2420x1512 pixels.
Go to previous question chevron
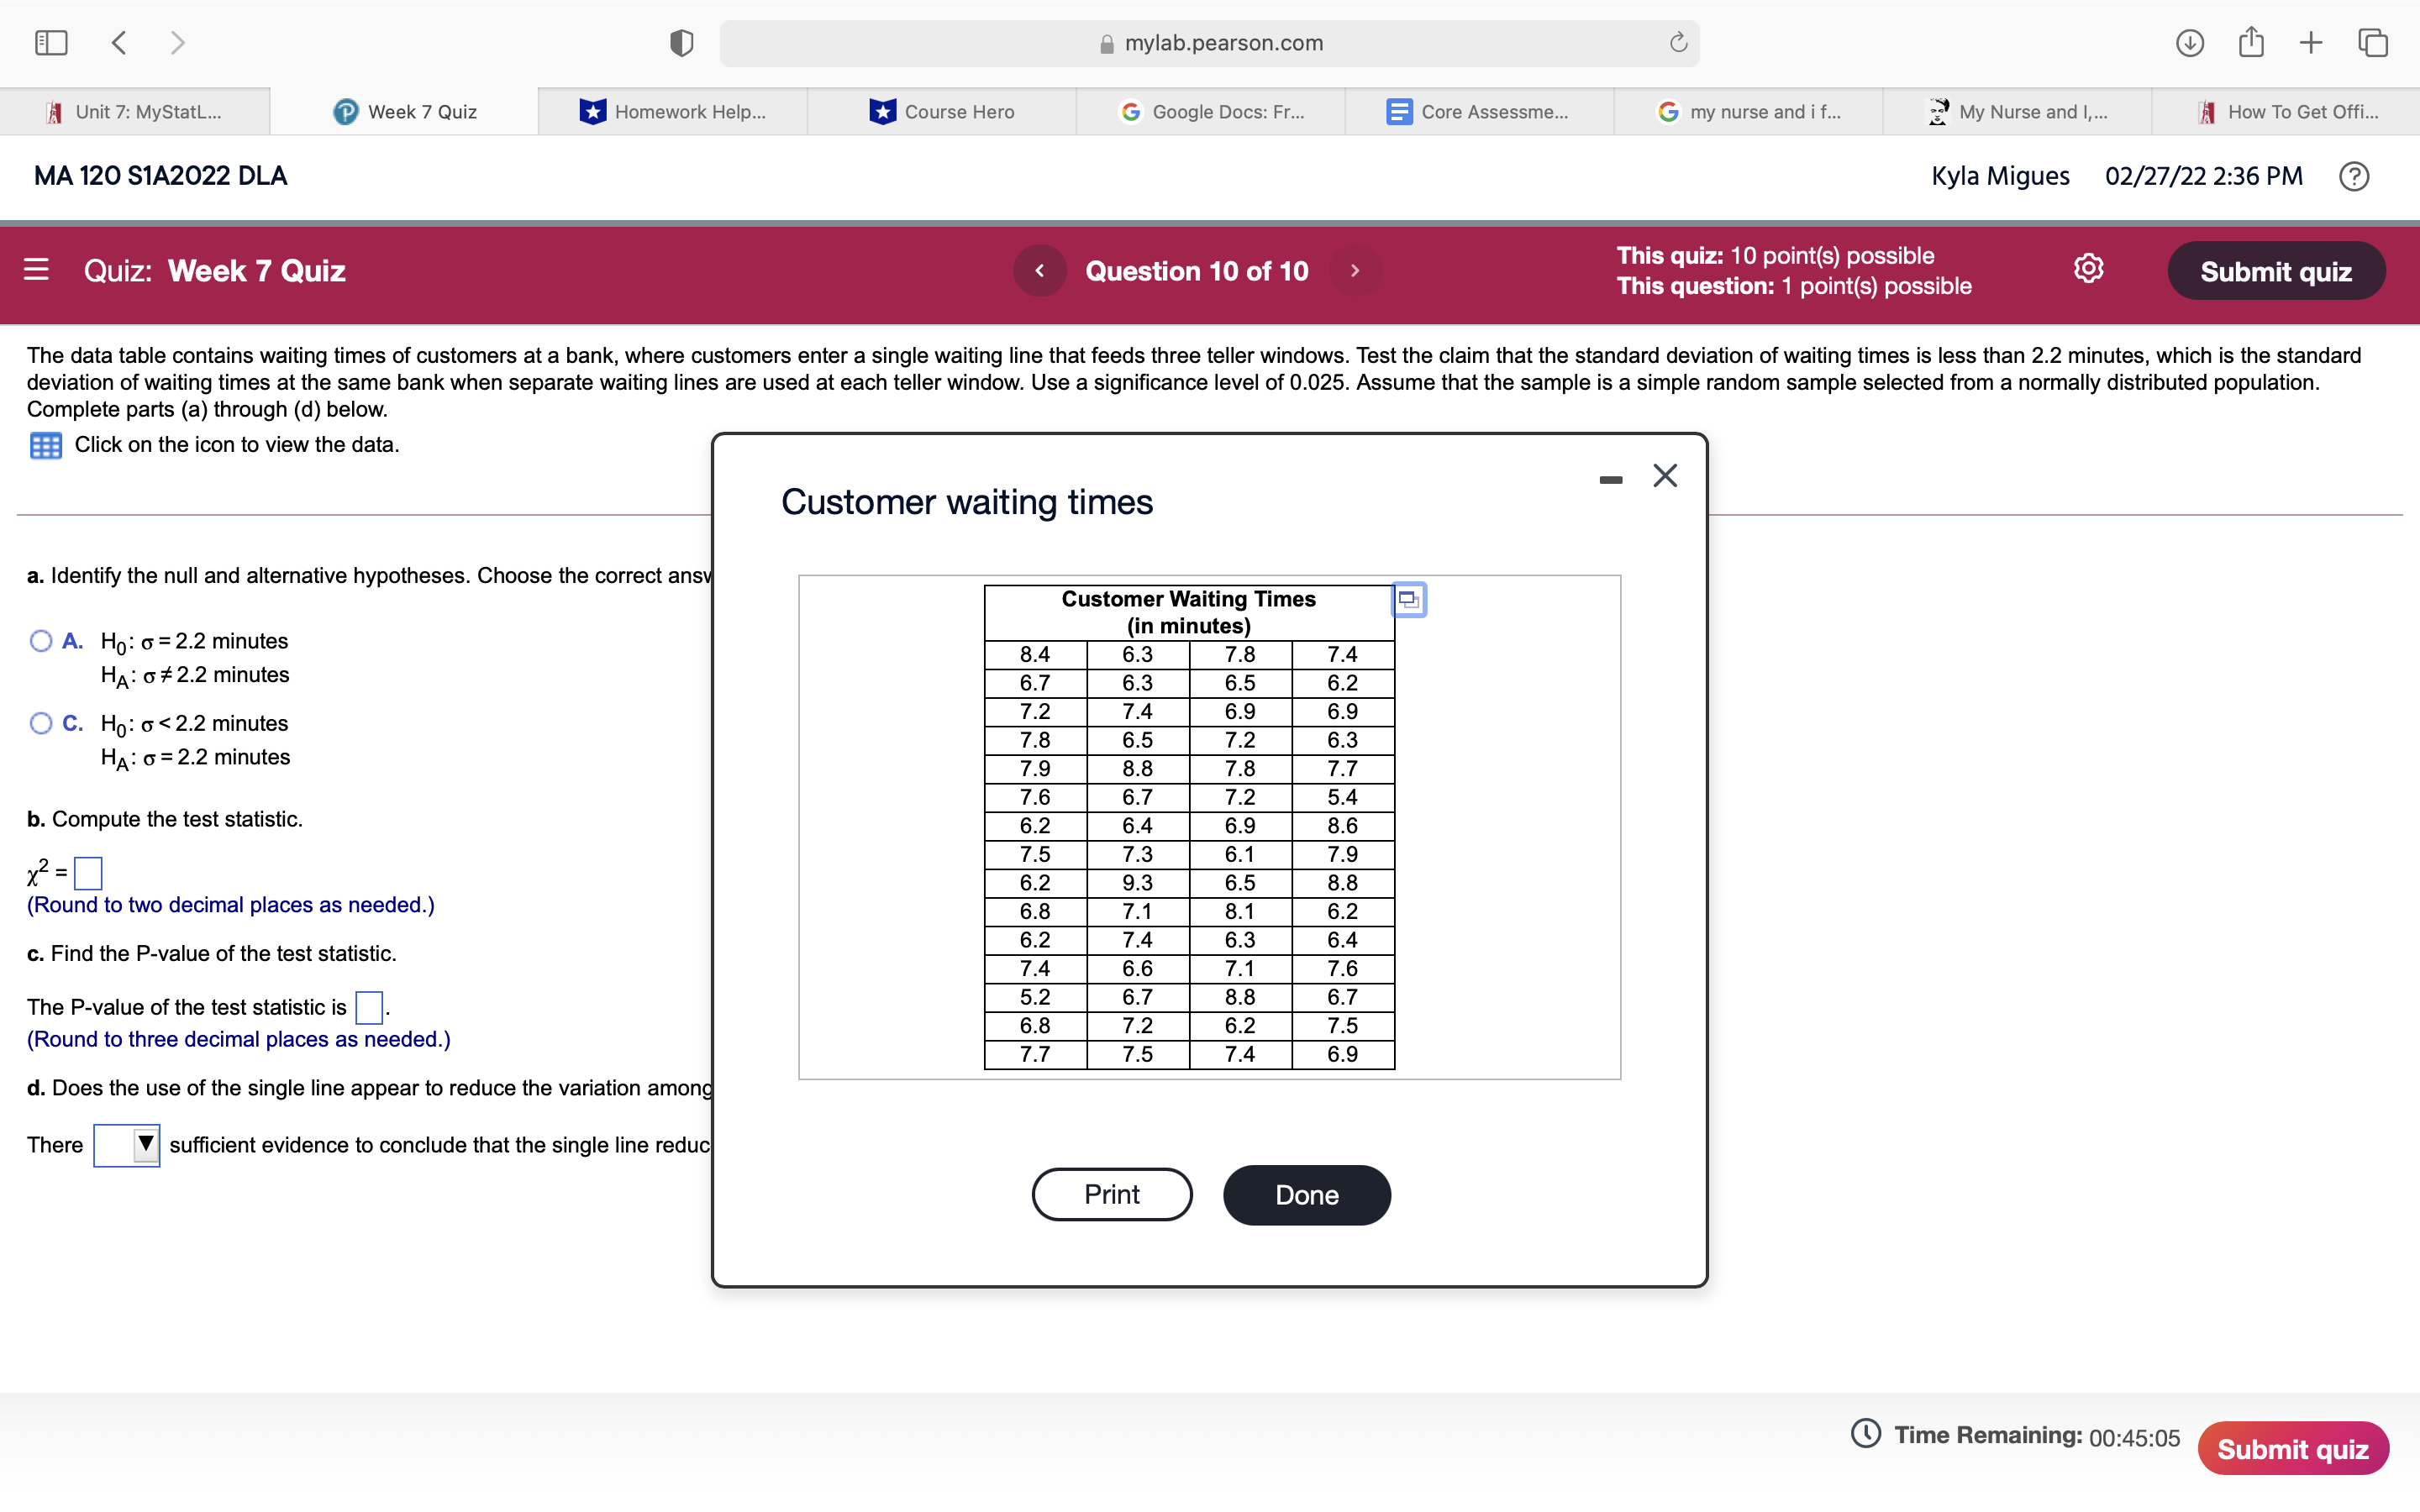1039,271
